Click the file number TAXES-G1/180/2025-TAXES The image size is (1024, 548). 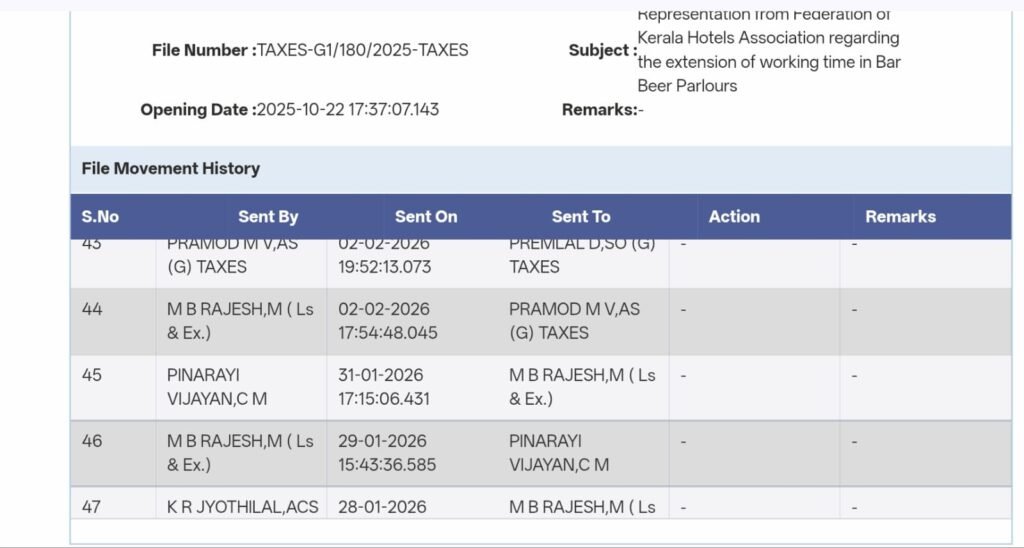[x=362, y=50]
